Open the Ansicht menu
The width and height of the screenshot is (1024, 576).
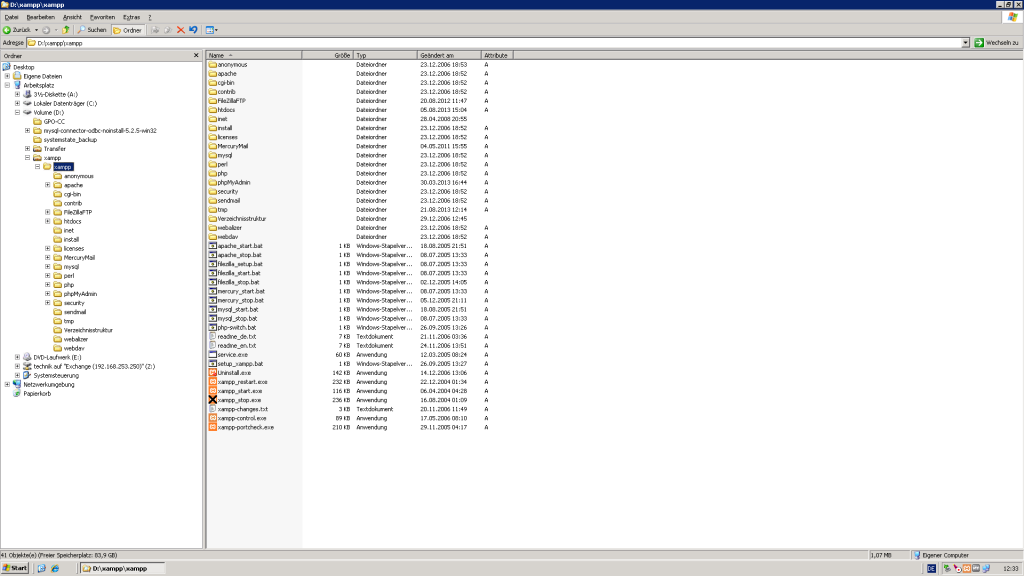pos(72,17)
